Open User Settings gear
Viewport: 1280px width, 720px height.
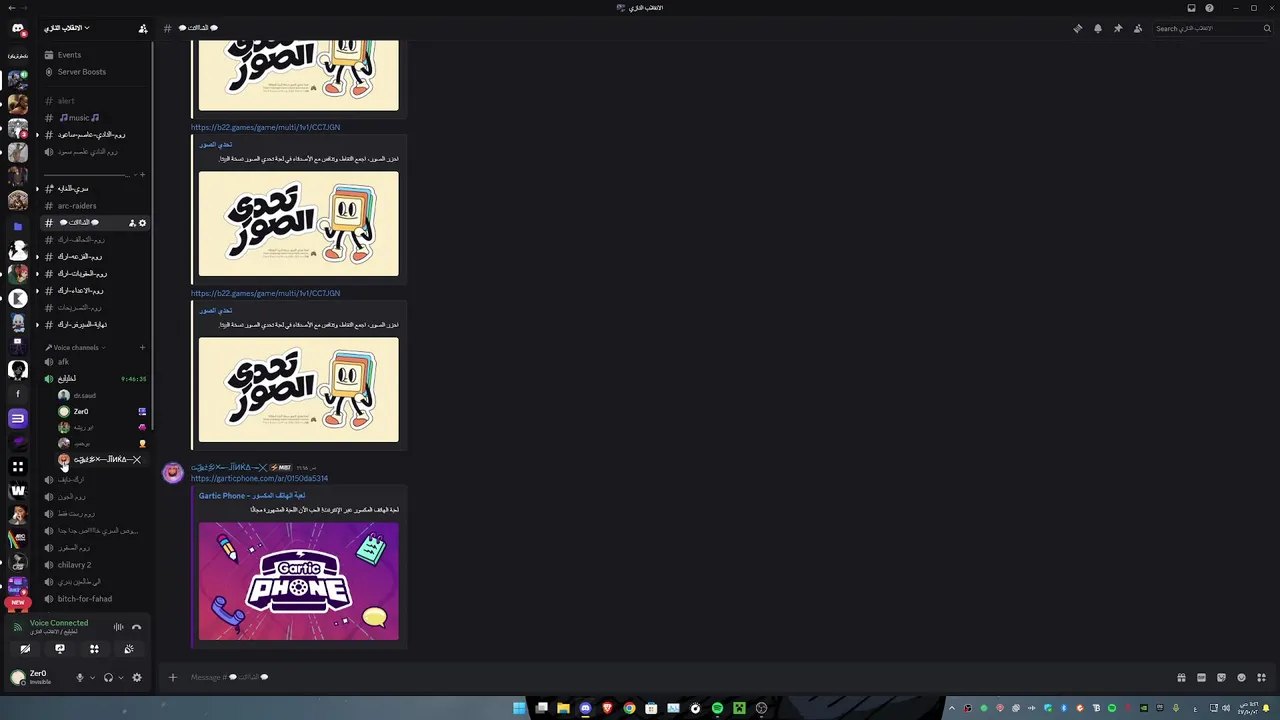[x=137, y=678]
